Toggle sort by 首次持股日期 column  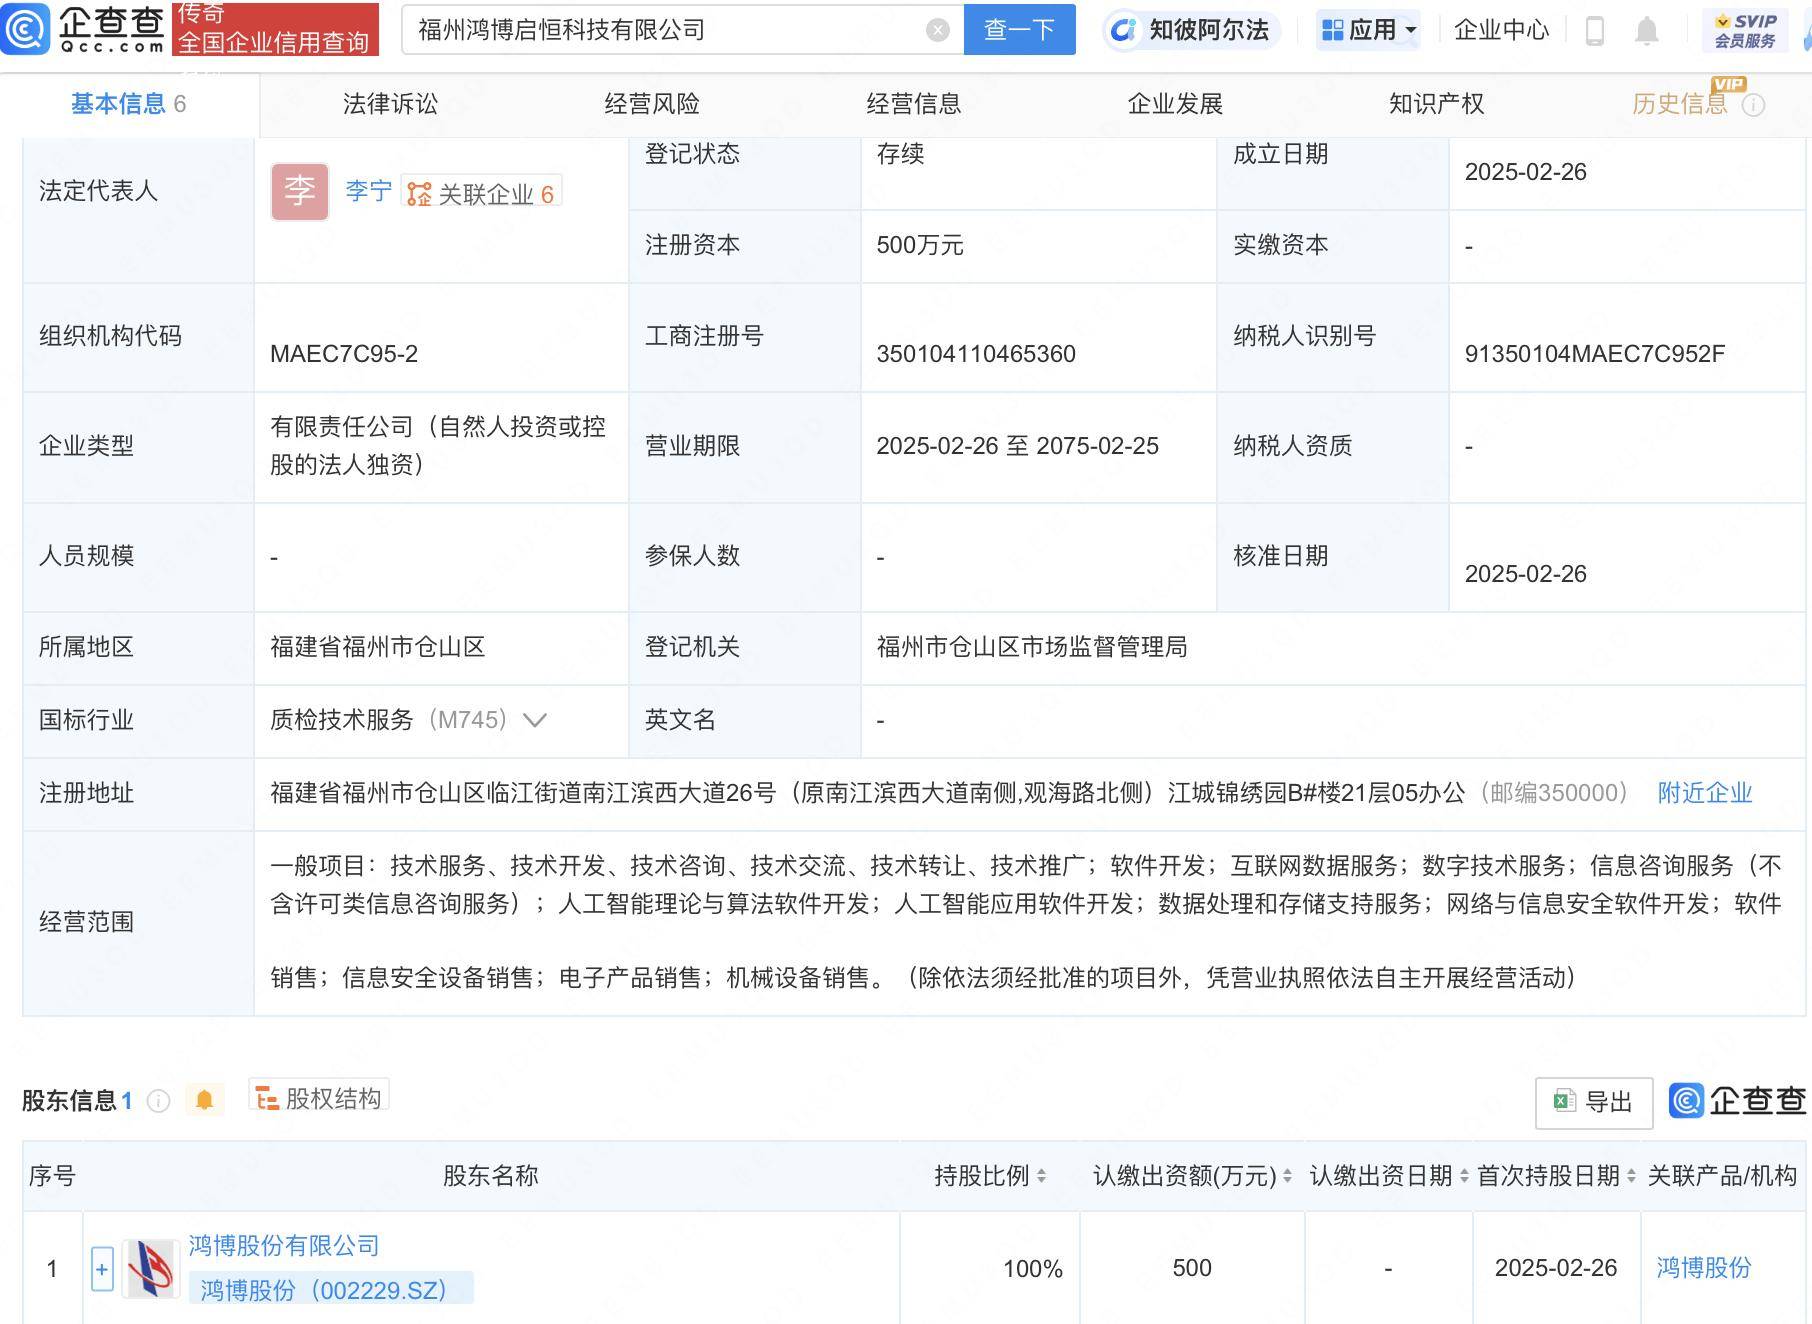pyautogui.click(x=1634, y=1177)
